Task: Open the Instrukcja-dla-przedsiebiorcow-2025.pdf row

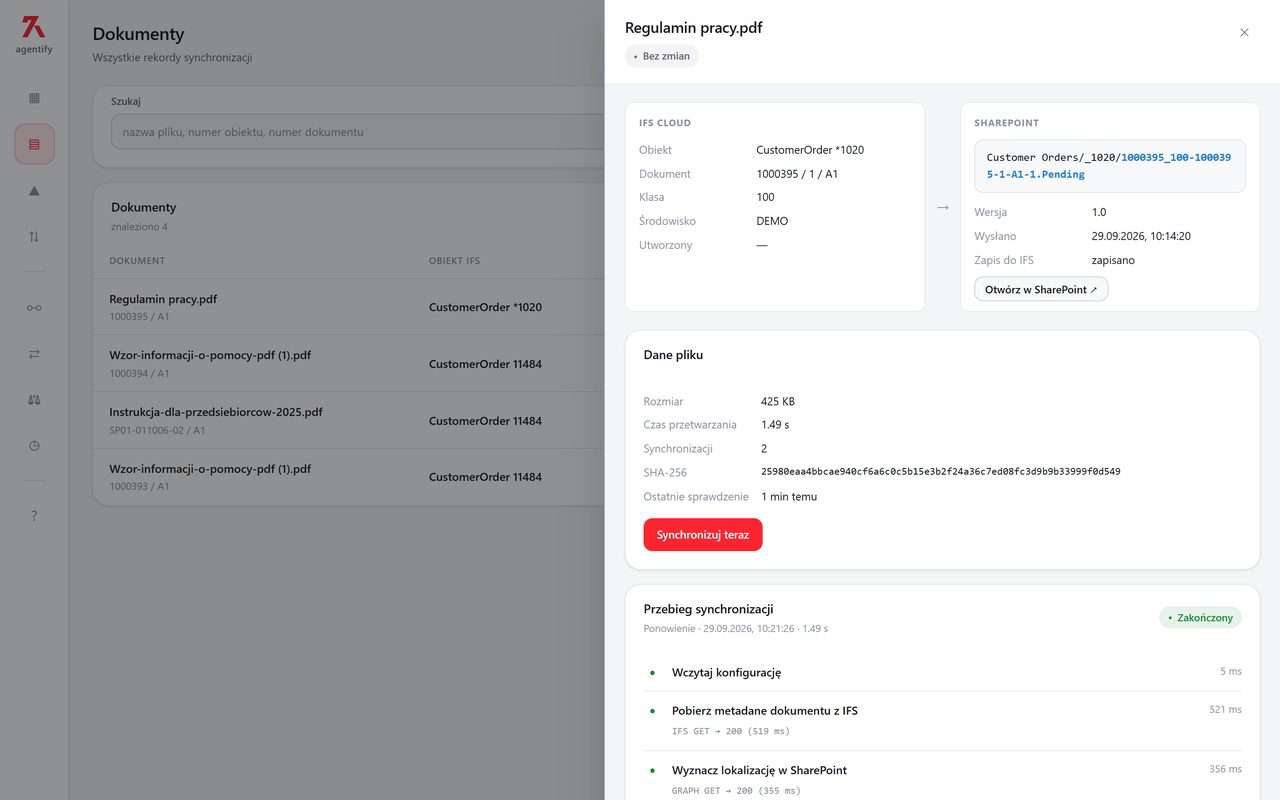Action: coord(349,420)
